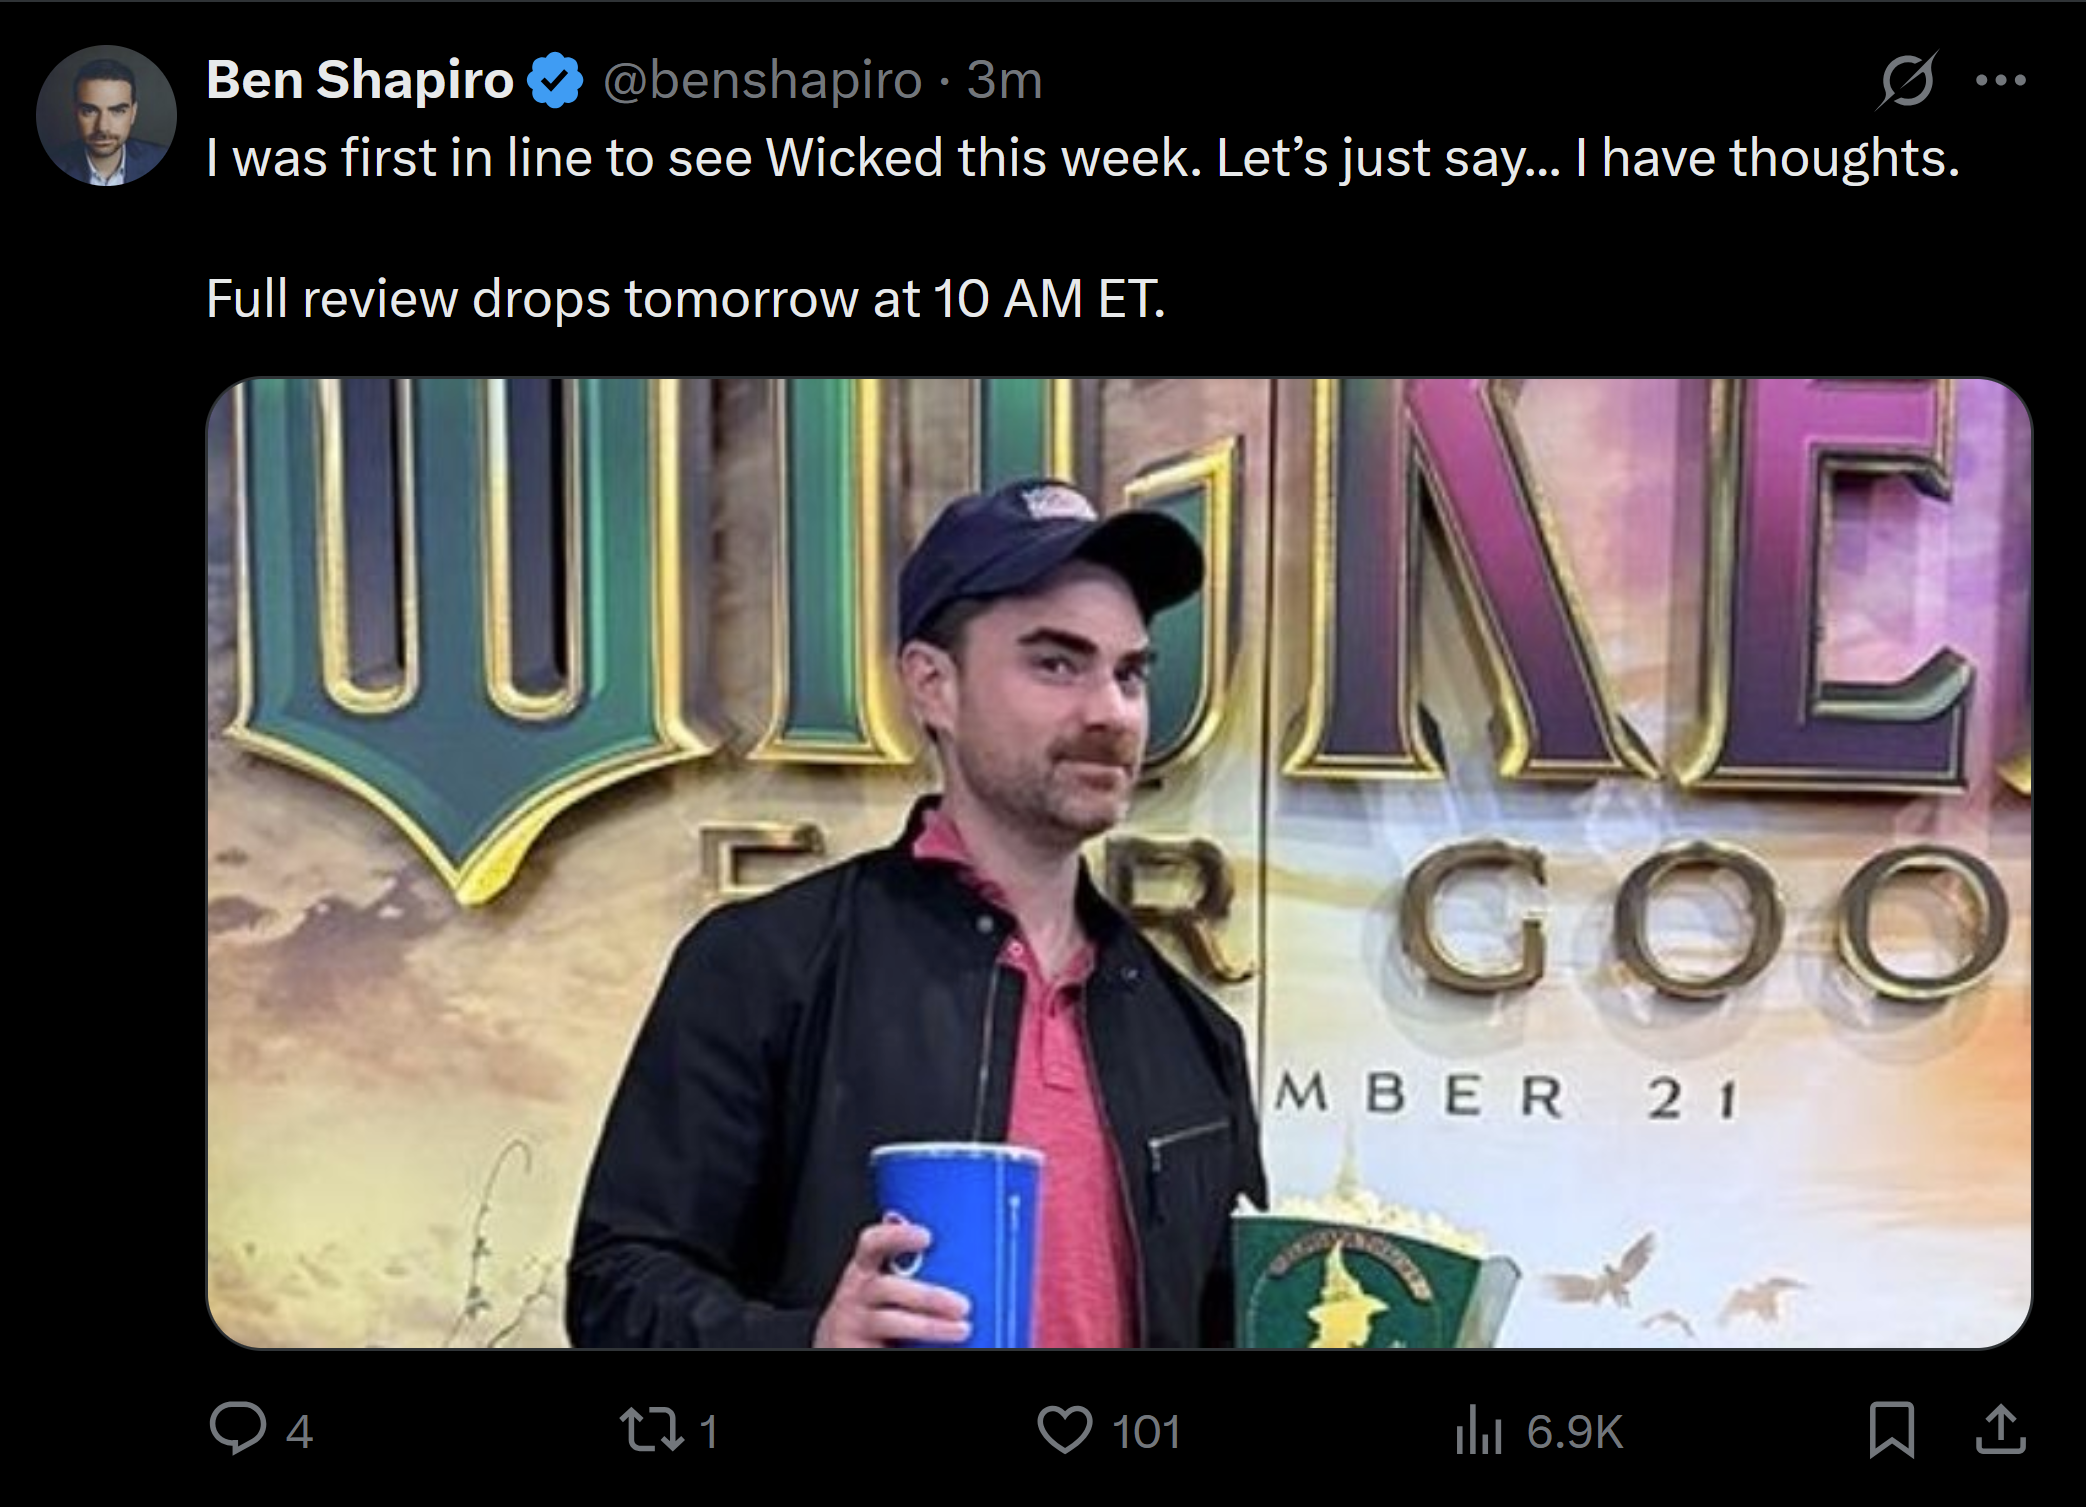Click the reply speech bubble icon
This screenshot has width=2086, height=1507.
coord(238,1428)
